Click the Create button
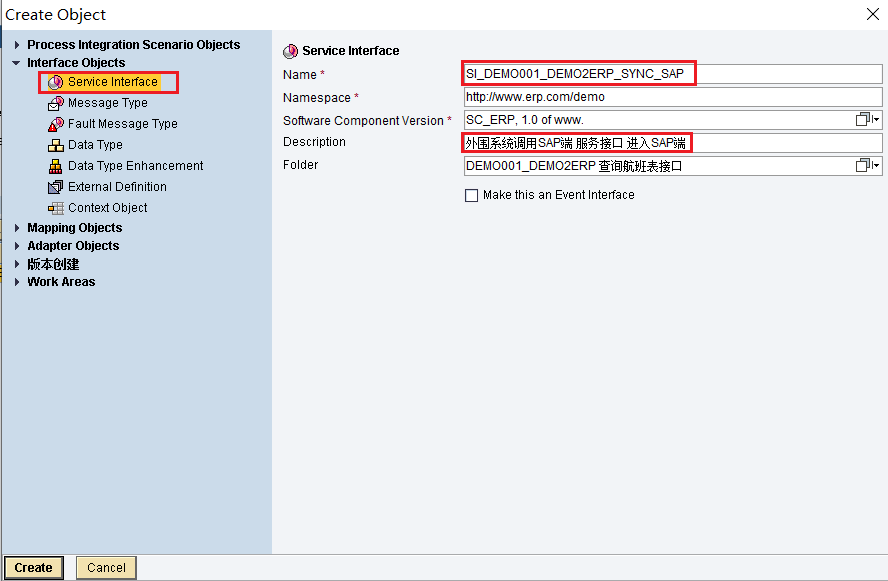This screenshot has height=581, width=888. point(33,568)
